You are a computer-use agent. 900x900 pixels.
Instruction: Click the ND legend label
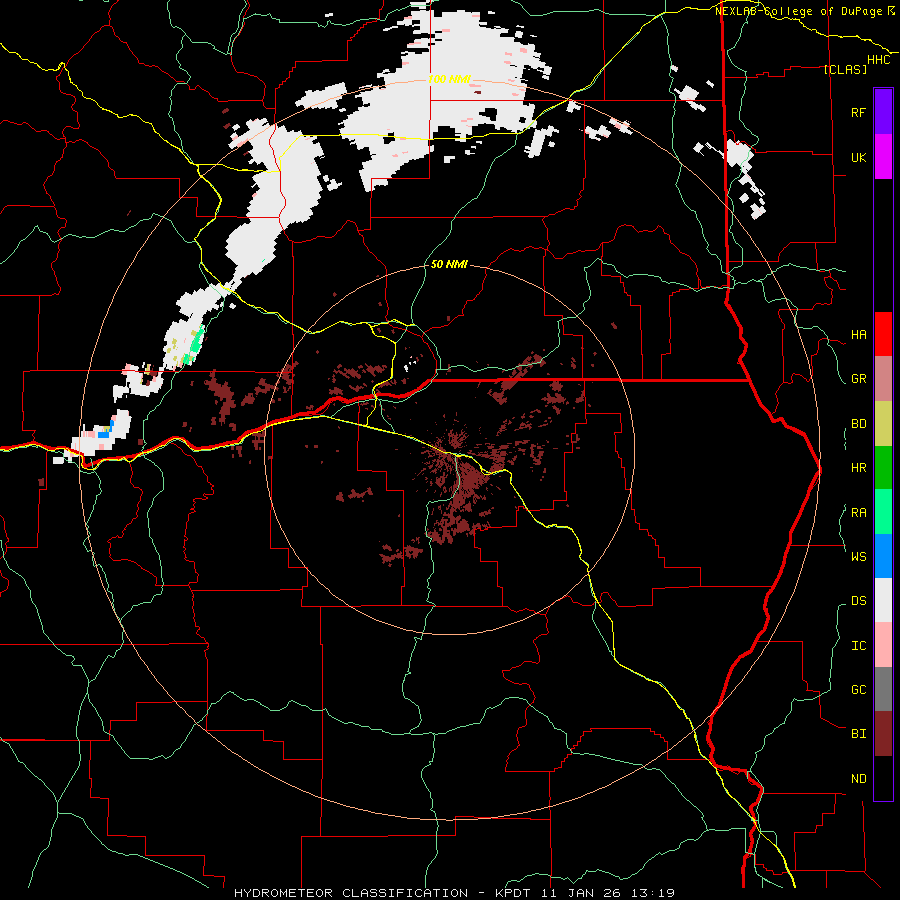click(858, 779)
